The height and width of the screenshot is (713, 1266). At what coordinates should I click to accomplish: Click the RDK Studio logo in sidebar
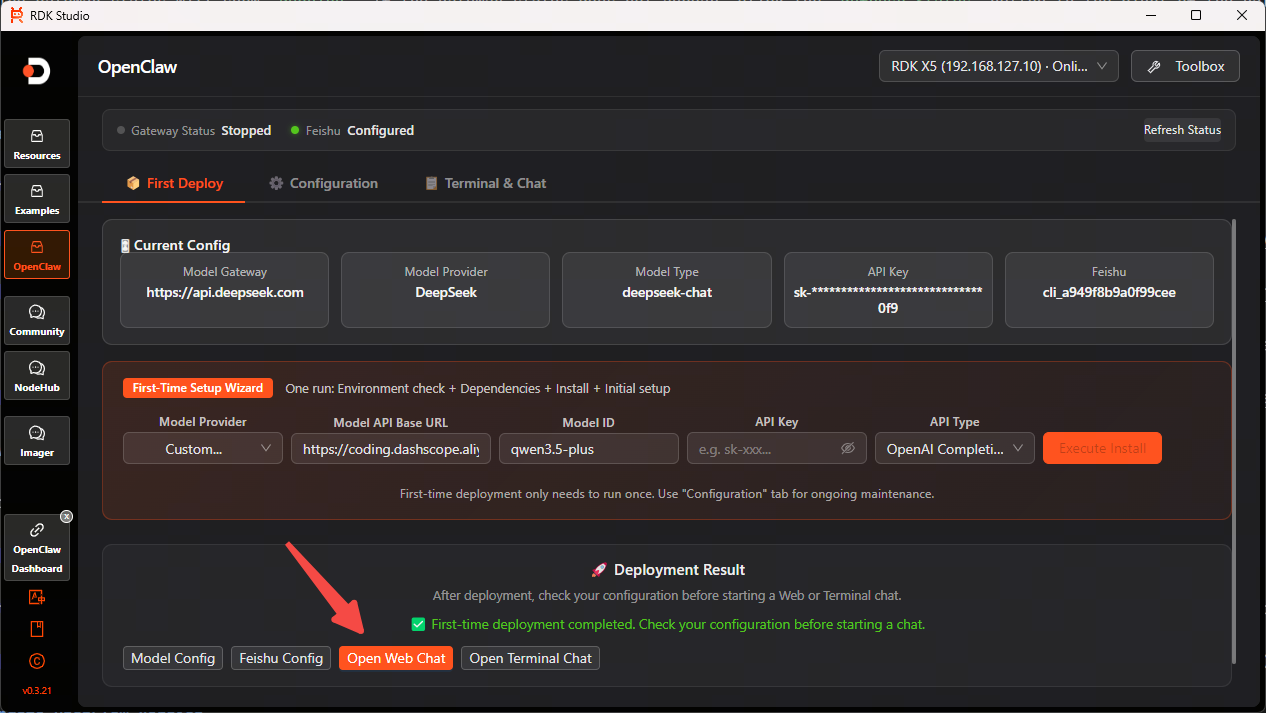[x=37, y=71]
